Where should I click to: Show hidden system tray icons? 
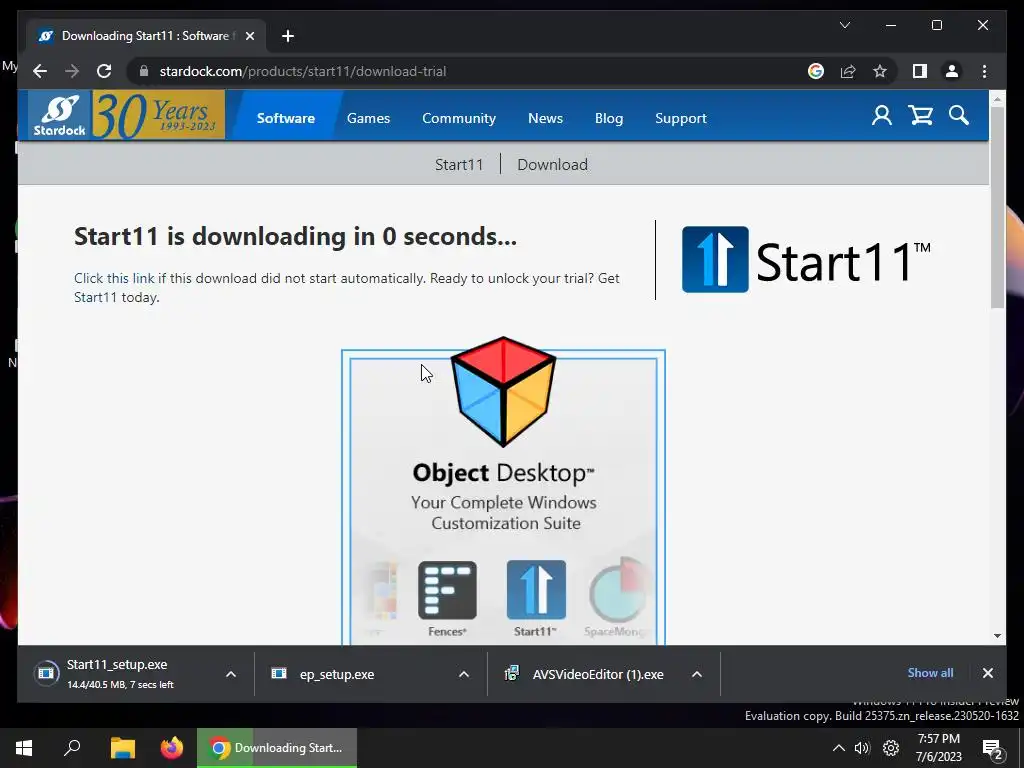click(x=839, y=748)
